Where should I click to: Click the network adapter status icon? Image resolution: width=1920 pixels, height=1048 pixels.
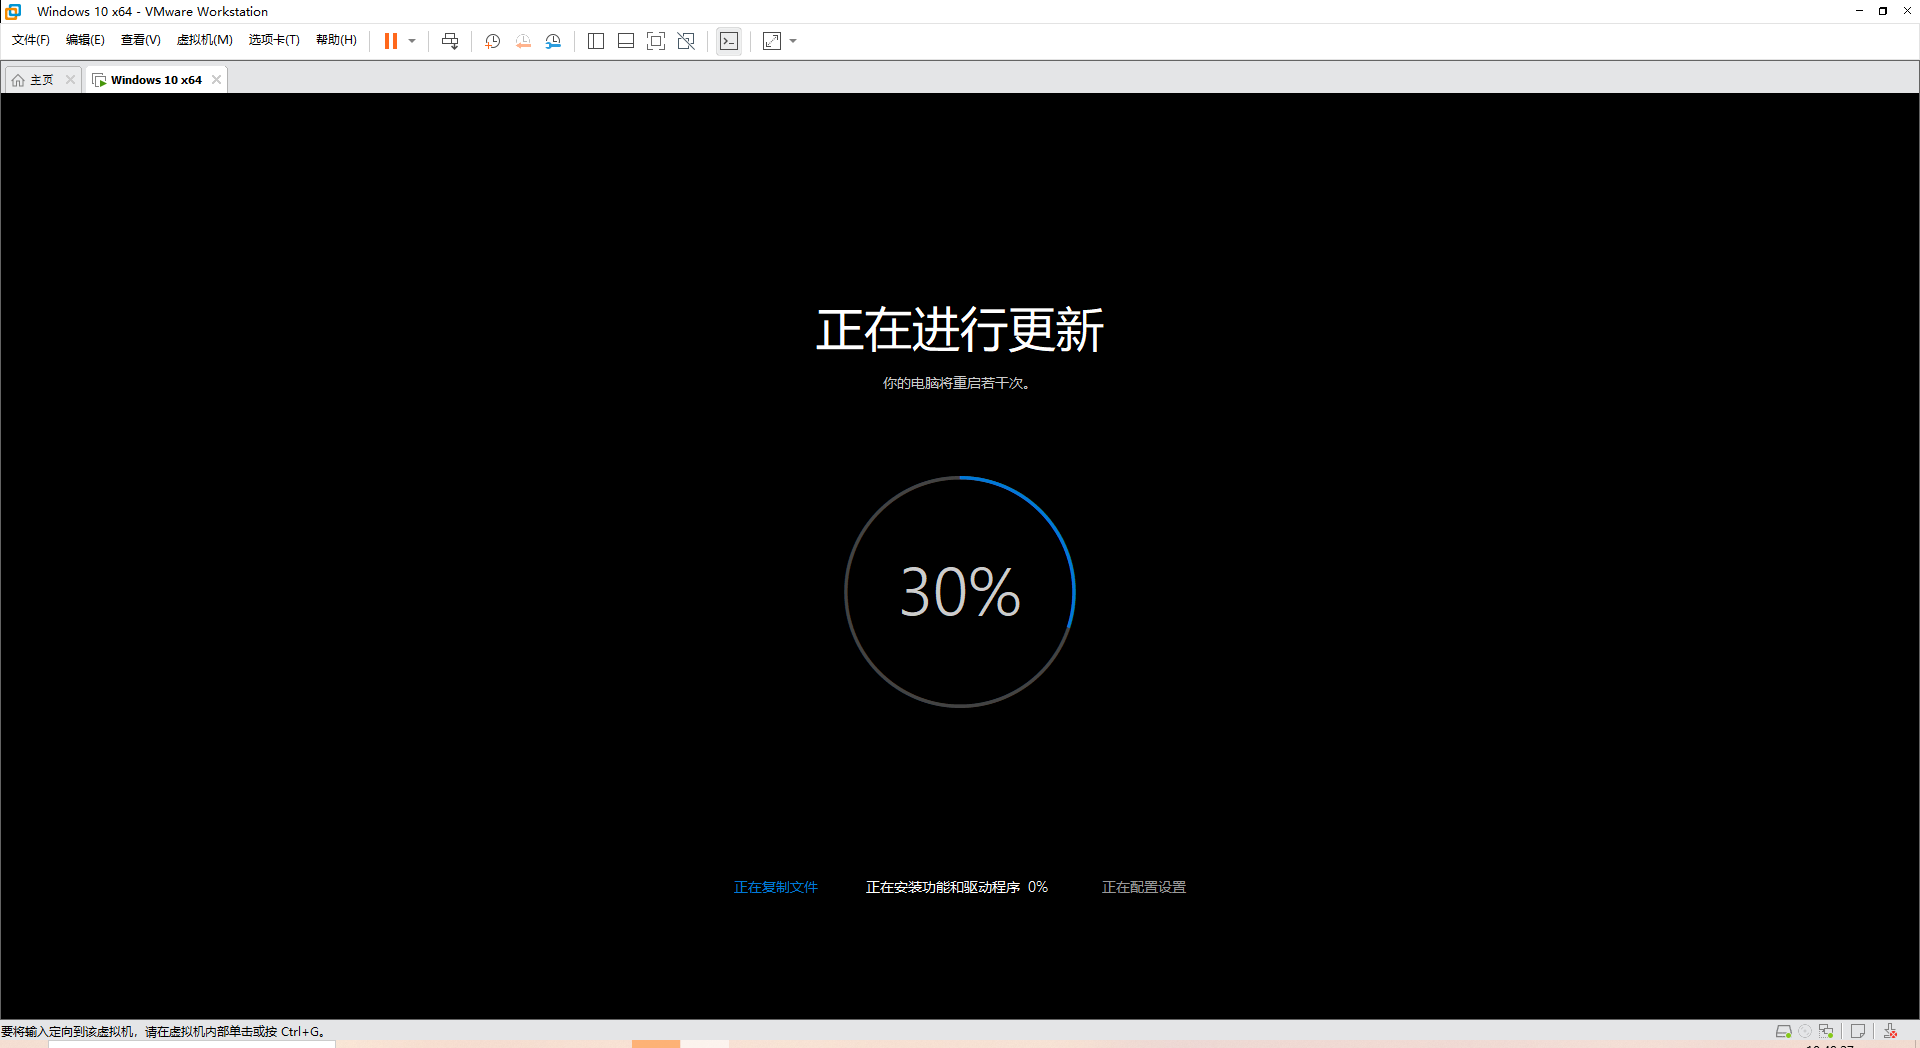(x=1826, y=1031)
